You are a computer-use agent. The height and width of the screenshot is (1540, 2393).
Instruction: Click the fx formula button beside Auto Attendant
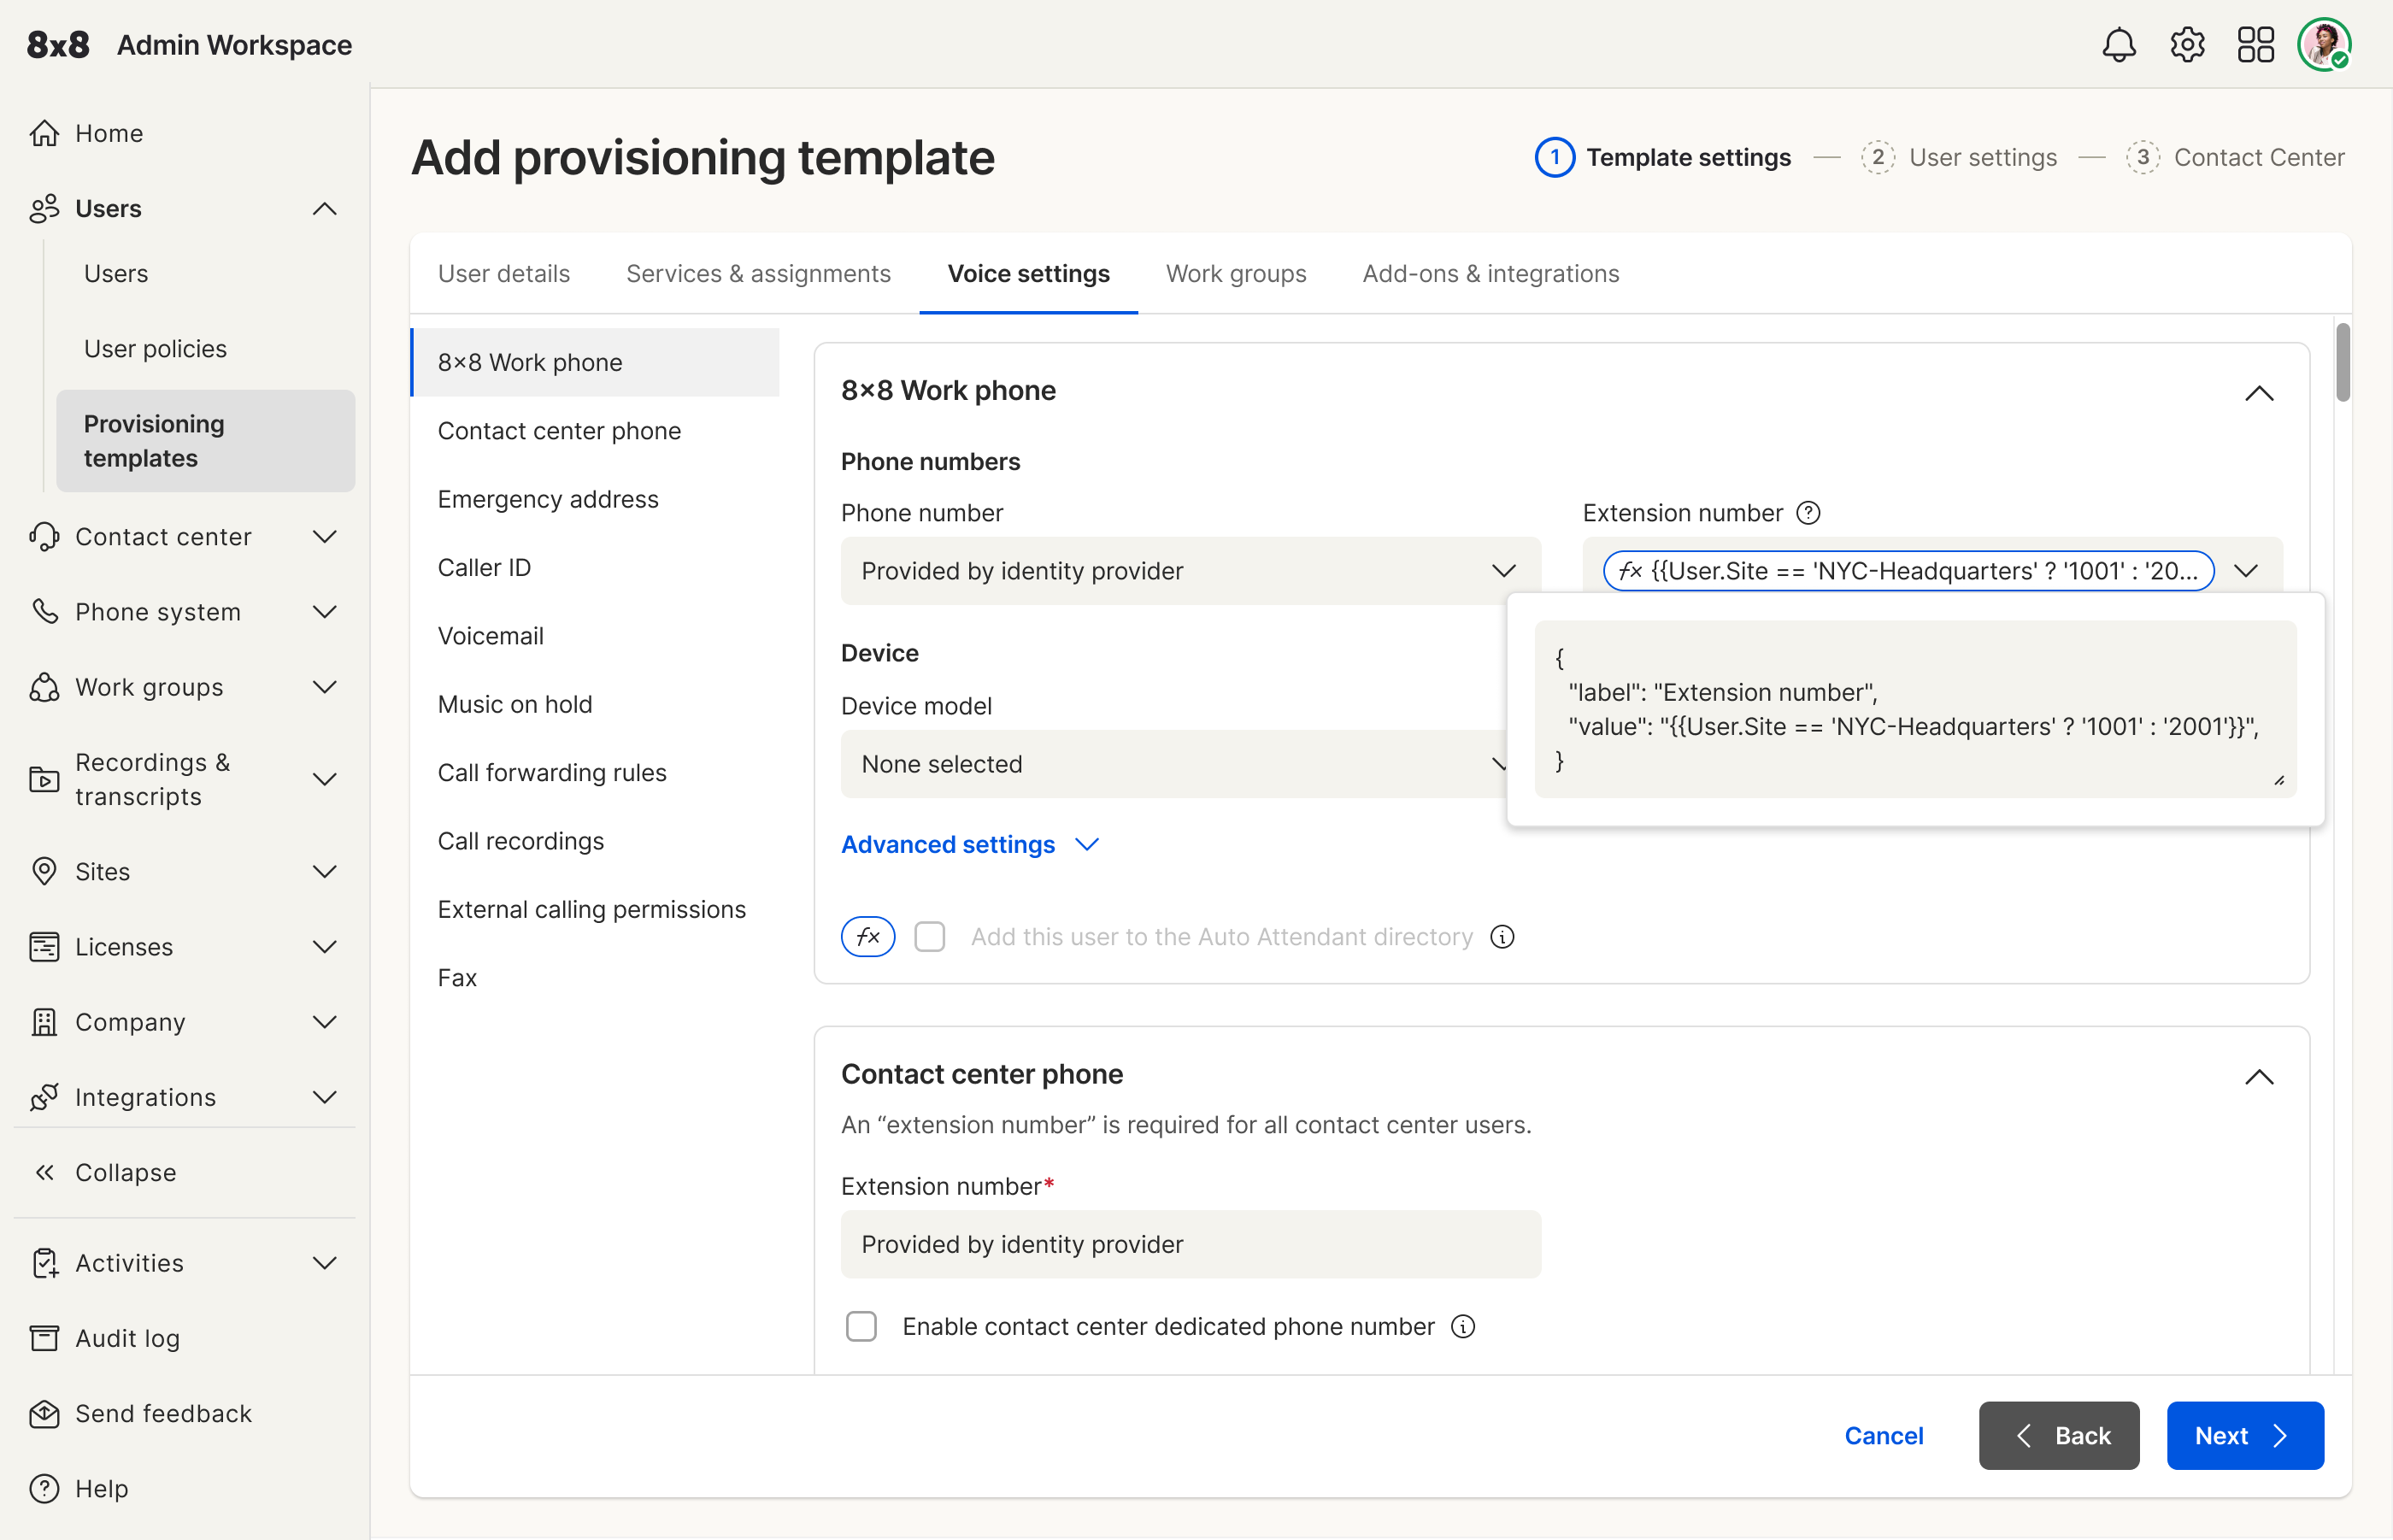868,937
